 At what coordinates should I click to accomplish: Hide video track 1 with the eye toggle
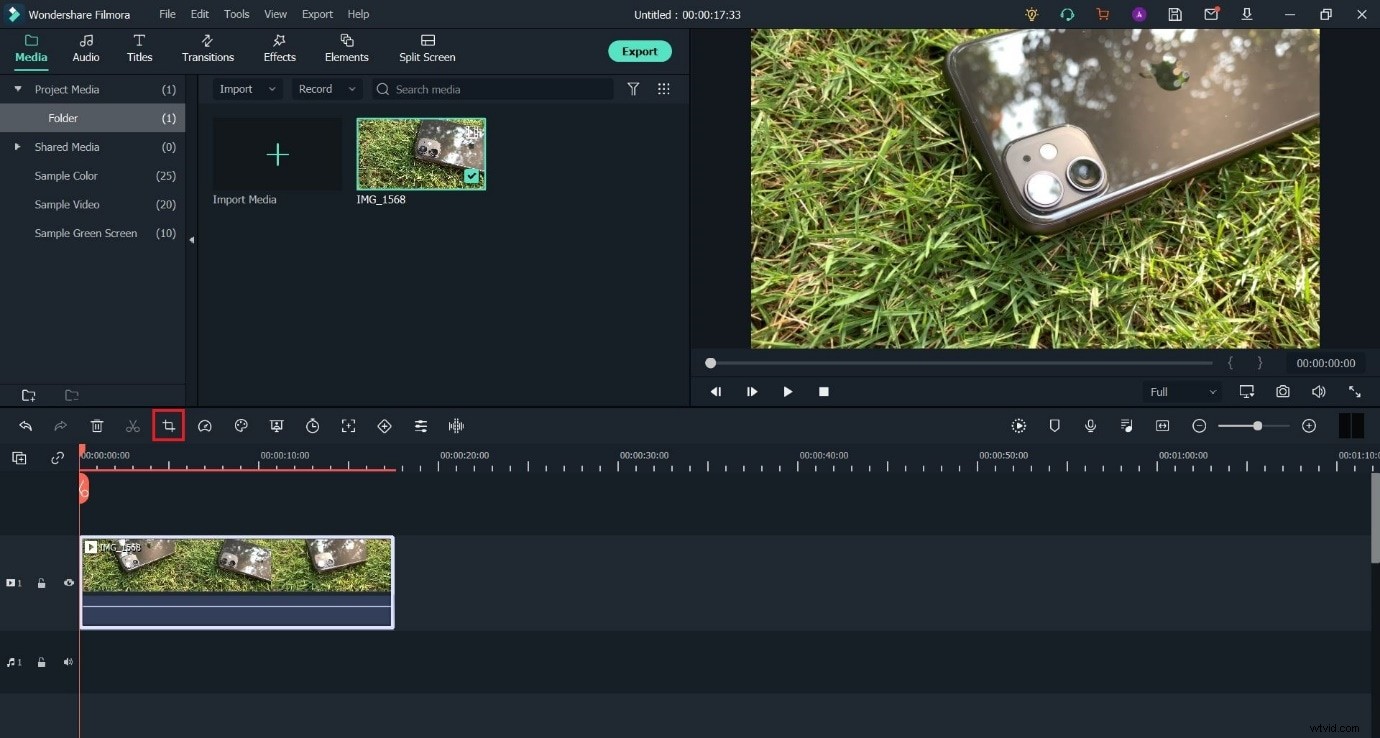[x=68, y=583]
